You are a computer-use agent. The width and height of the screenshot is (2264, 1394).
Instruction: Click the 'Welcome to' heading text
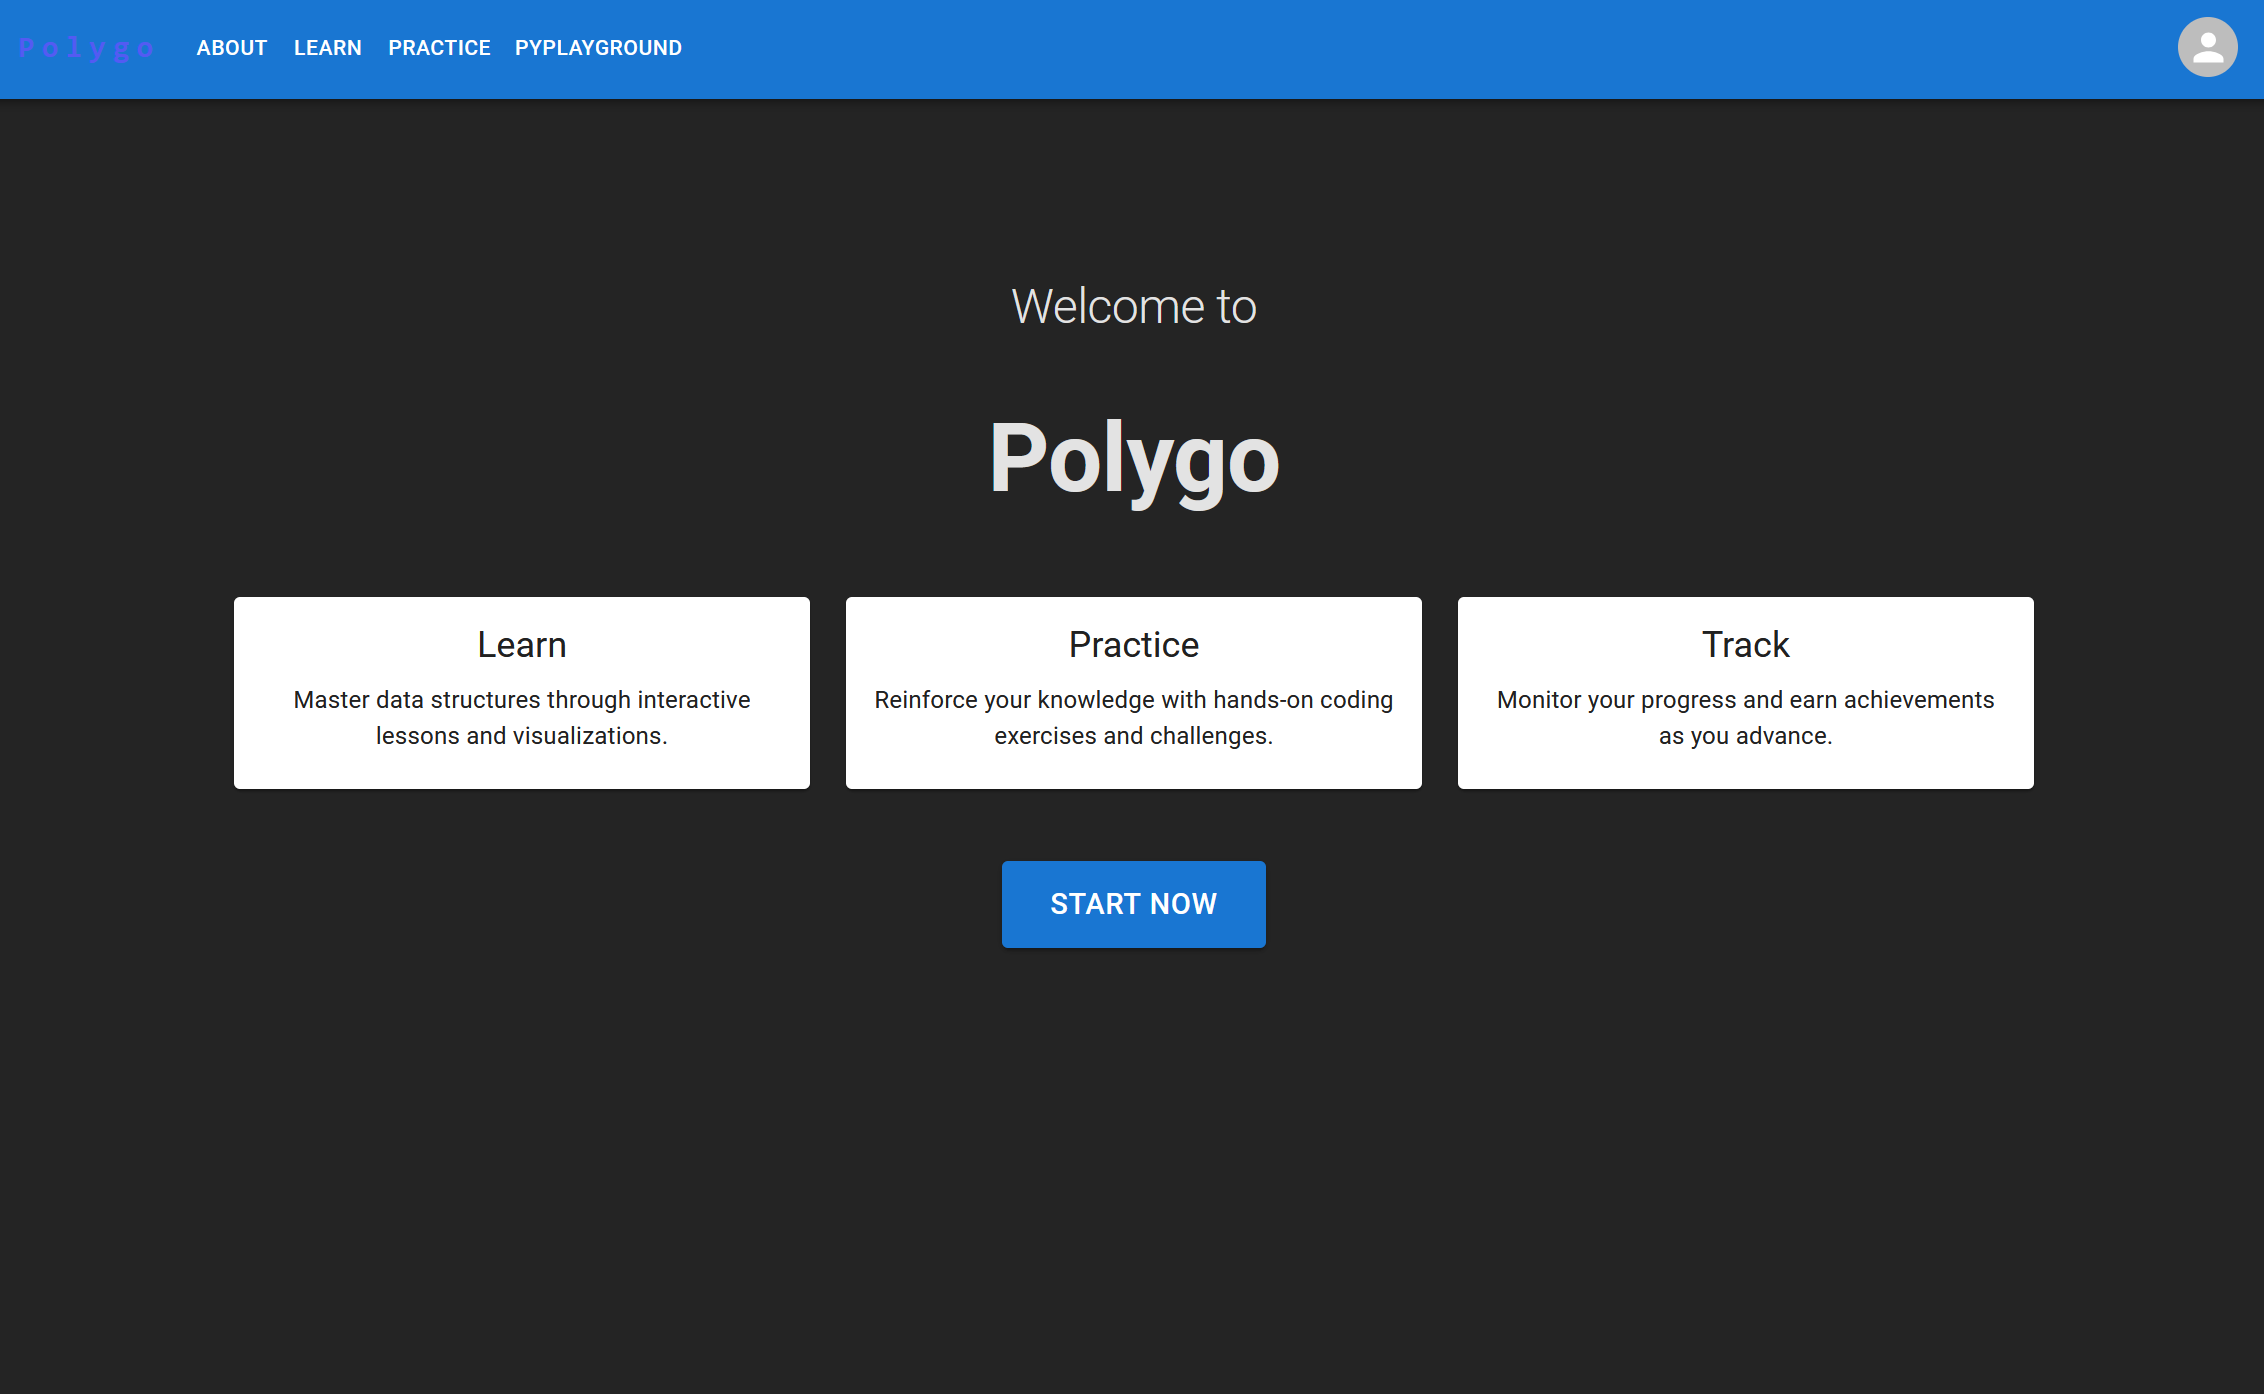[x=1133, y=306]
